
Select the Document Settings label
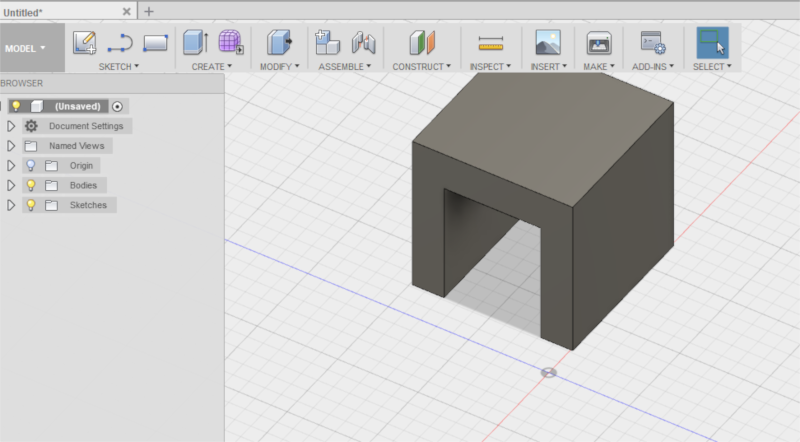coord(86,126)
